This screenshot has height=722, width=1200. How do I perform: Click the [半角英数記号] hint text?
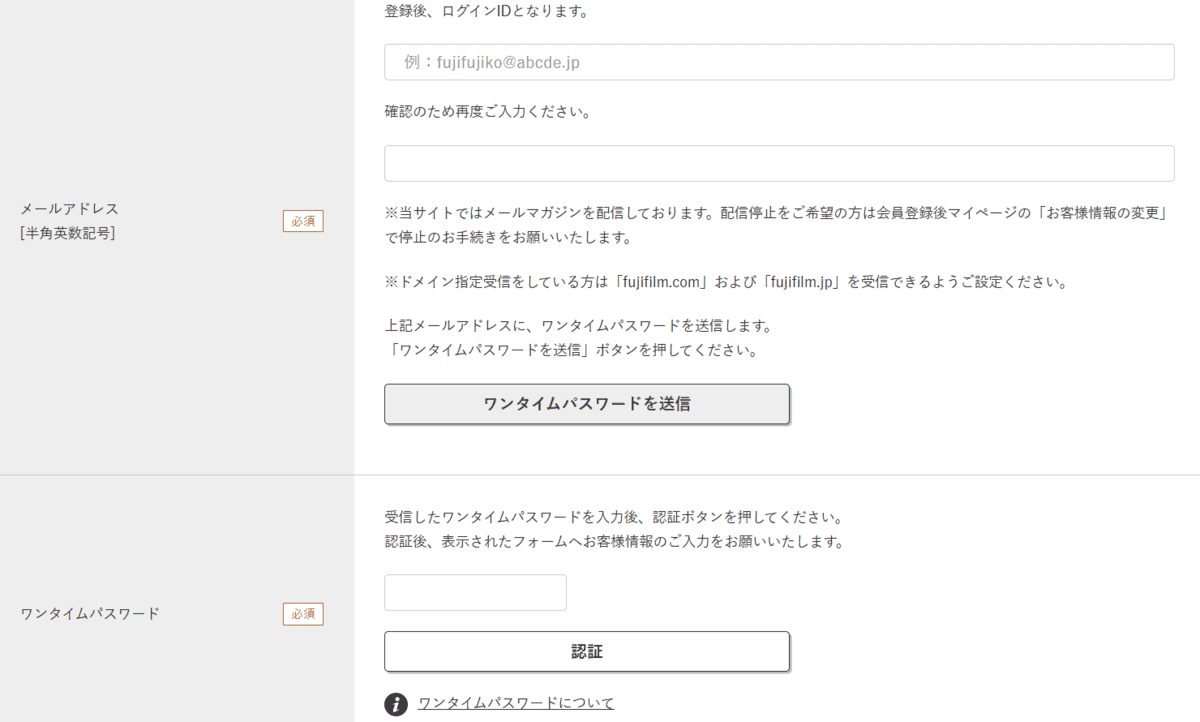coord(68,234)
